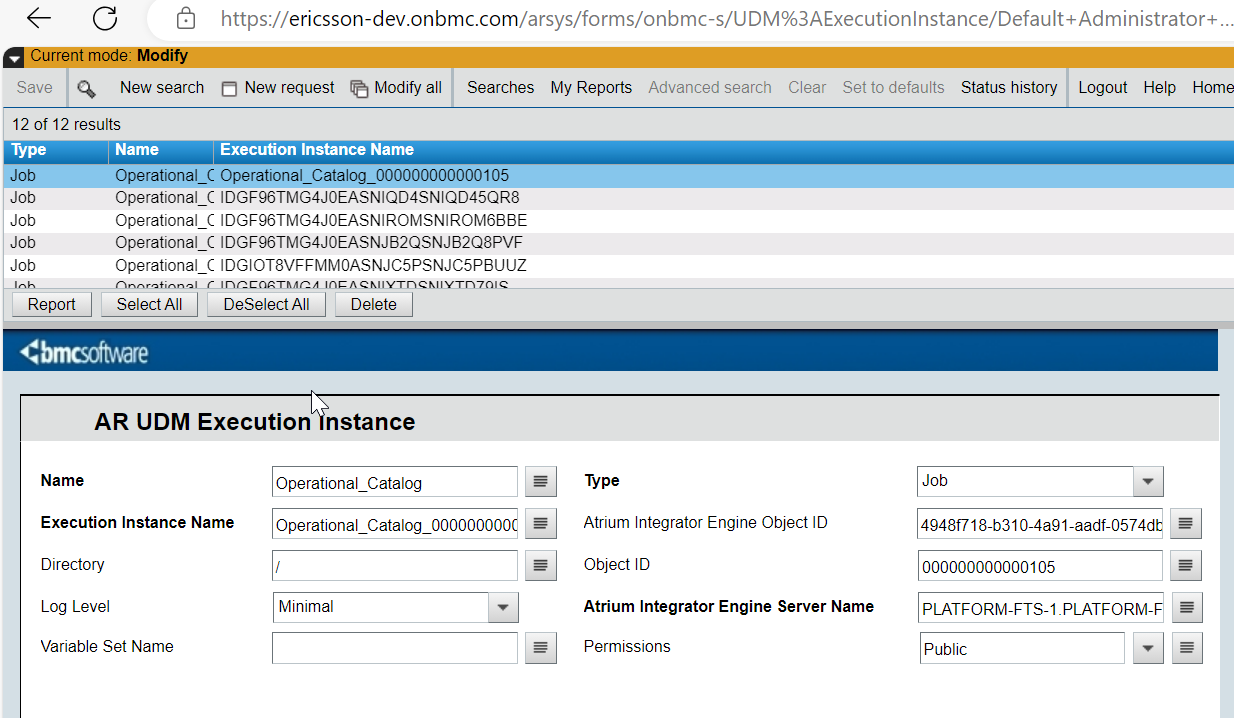The width and height of the screenshot is (1234, 718).
Task: Click Clear in toolbar
Action: tap(807, 88)
